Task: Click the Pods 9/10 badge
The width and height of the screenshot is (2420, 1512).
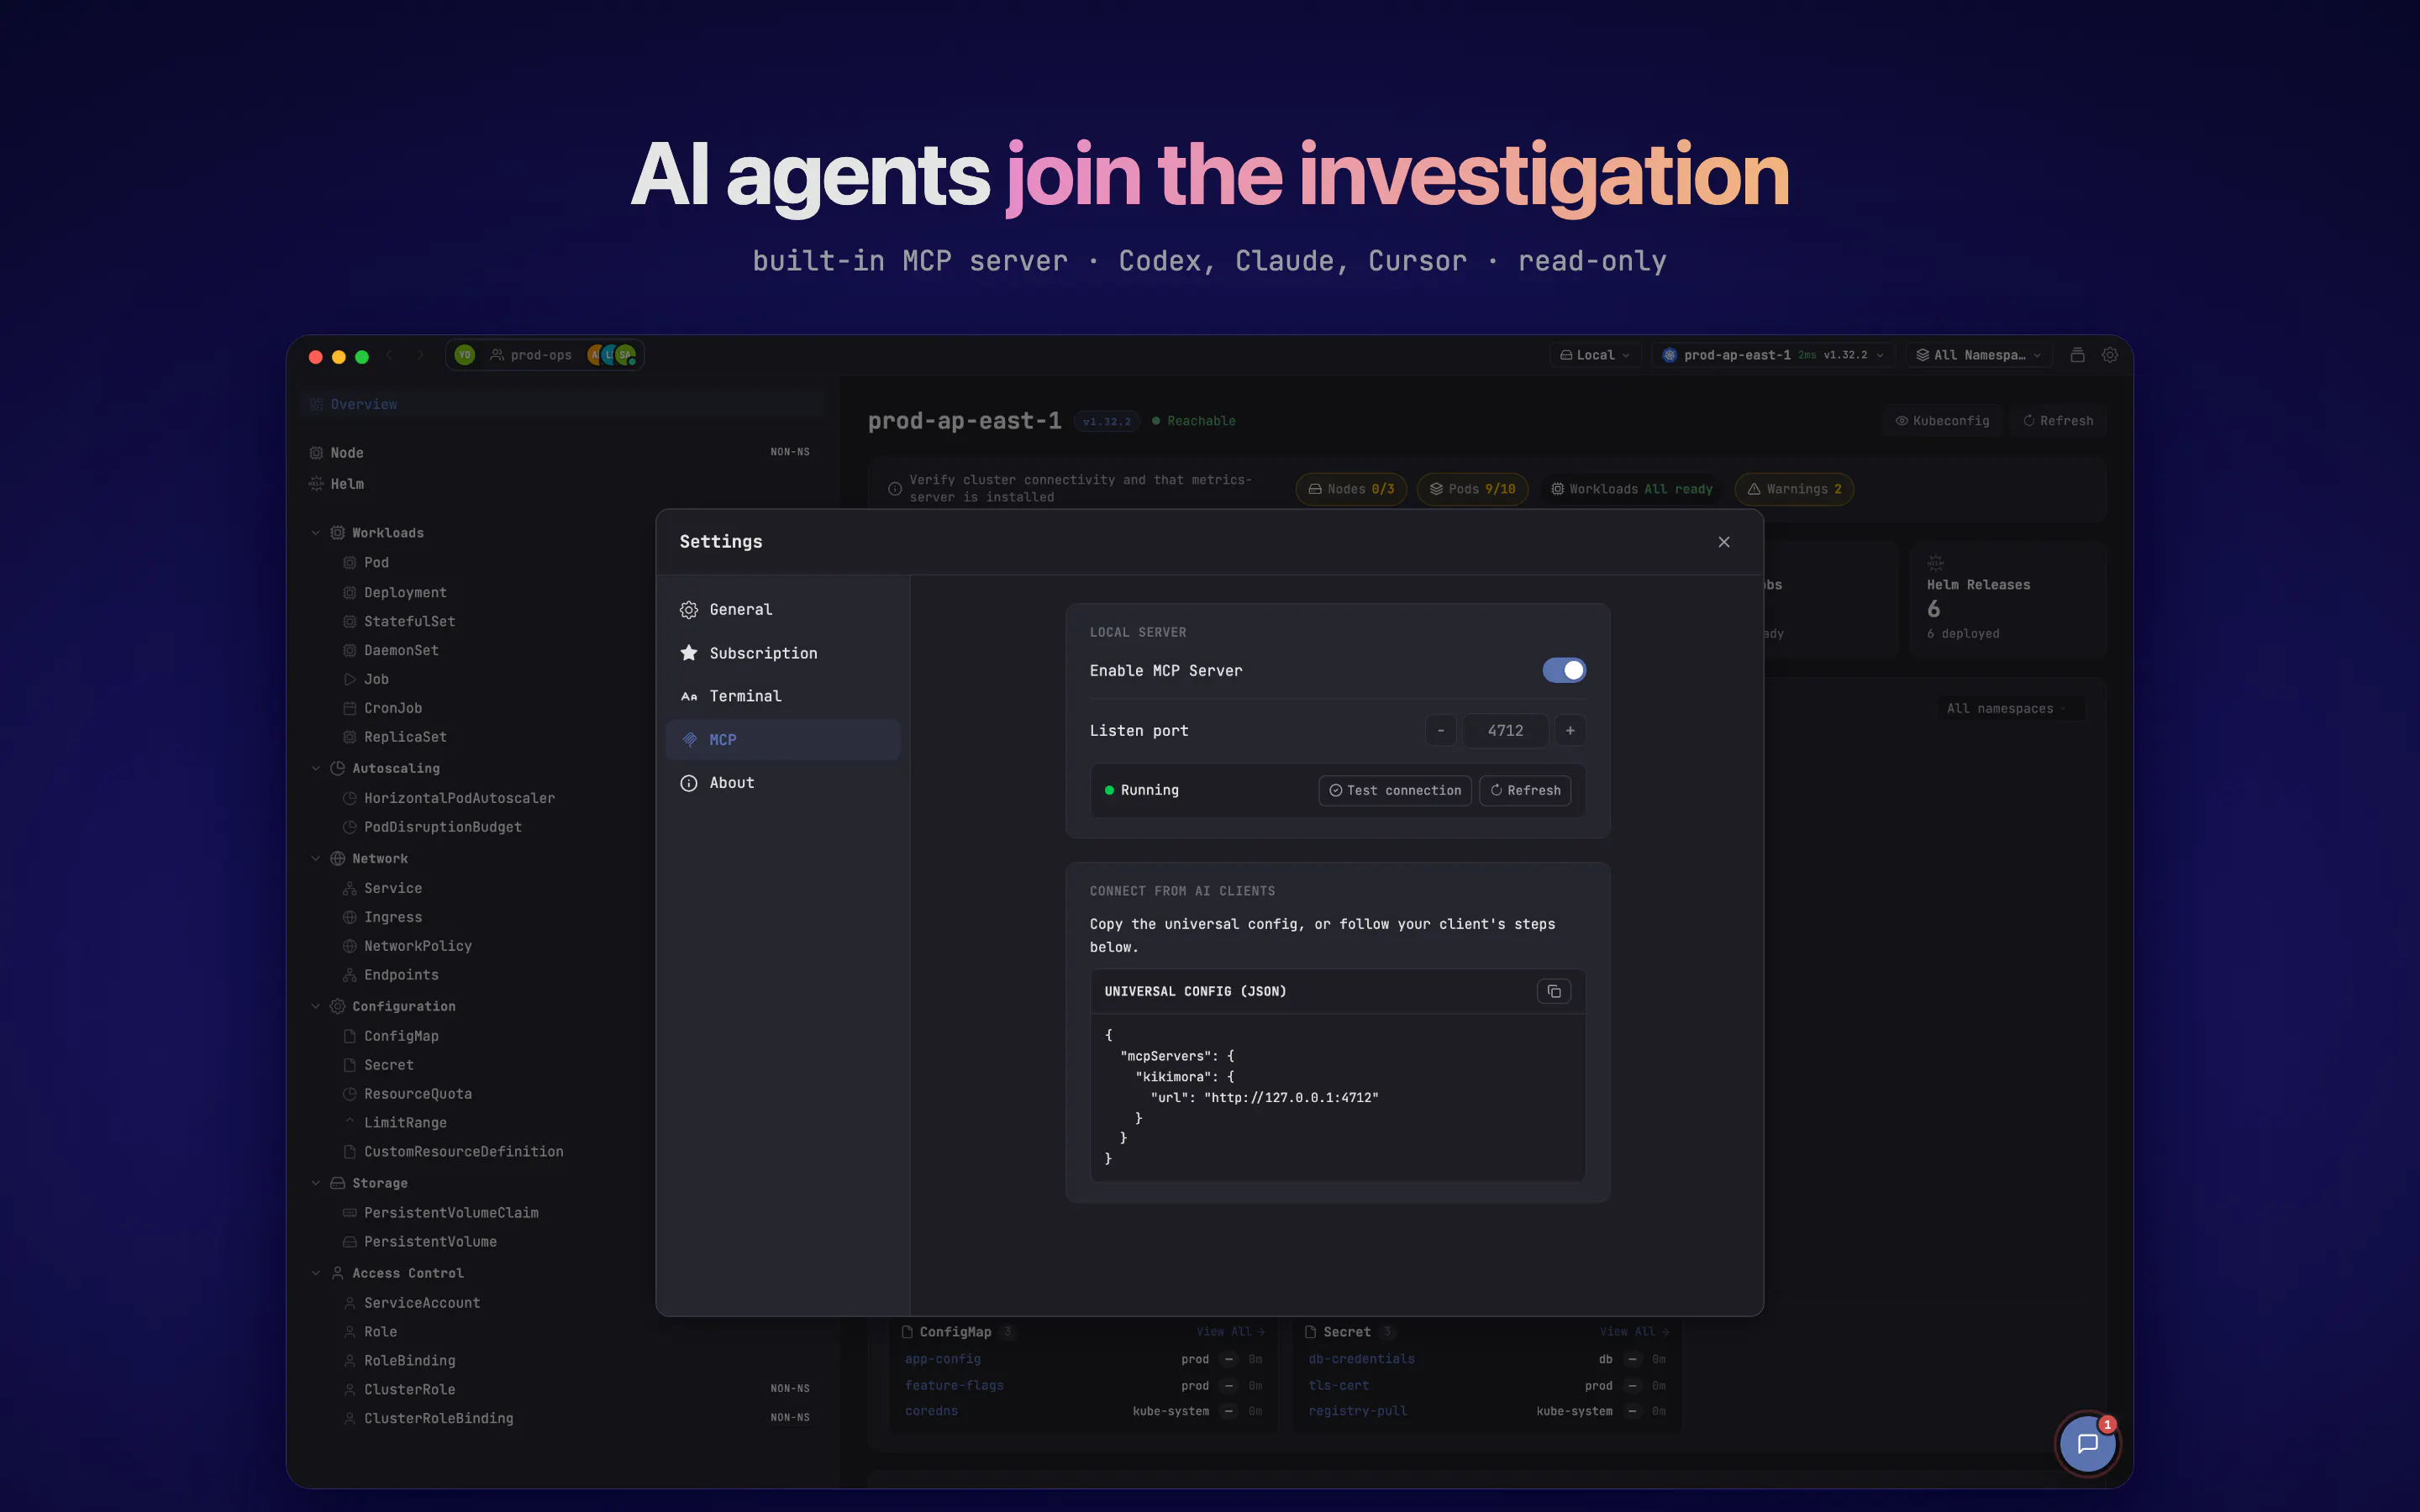Action: tap(1472, 489)
